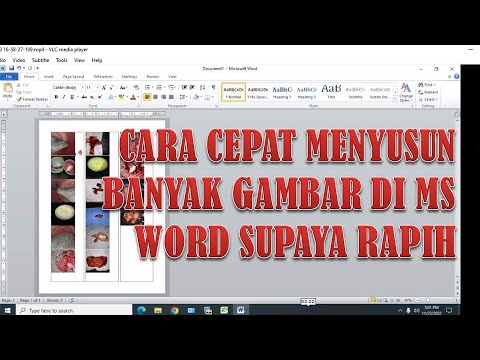Screen dimensions: 480x360
Task: Click the Shading color button
Action: pyautogui.click(x=196, y=97)
